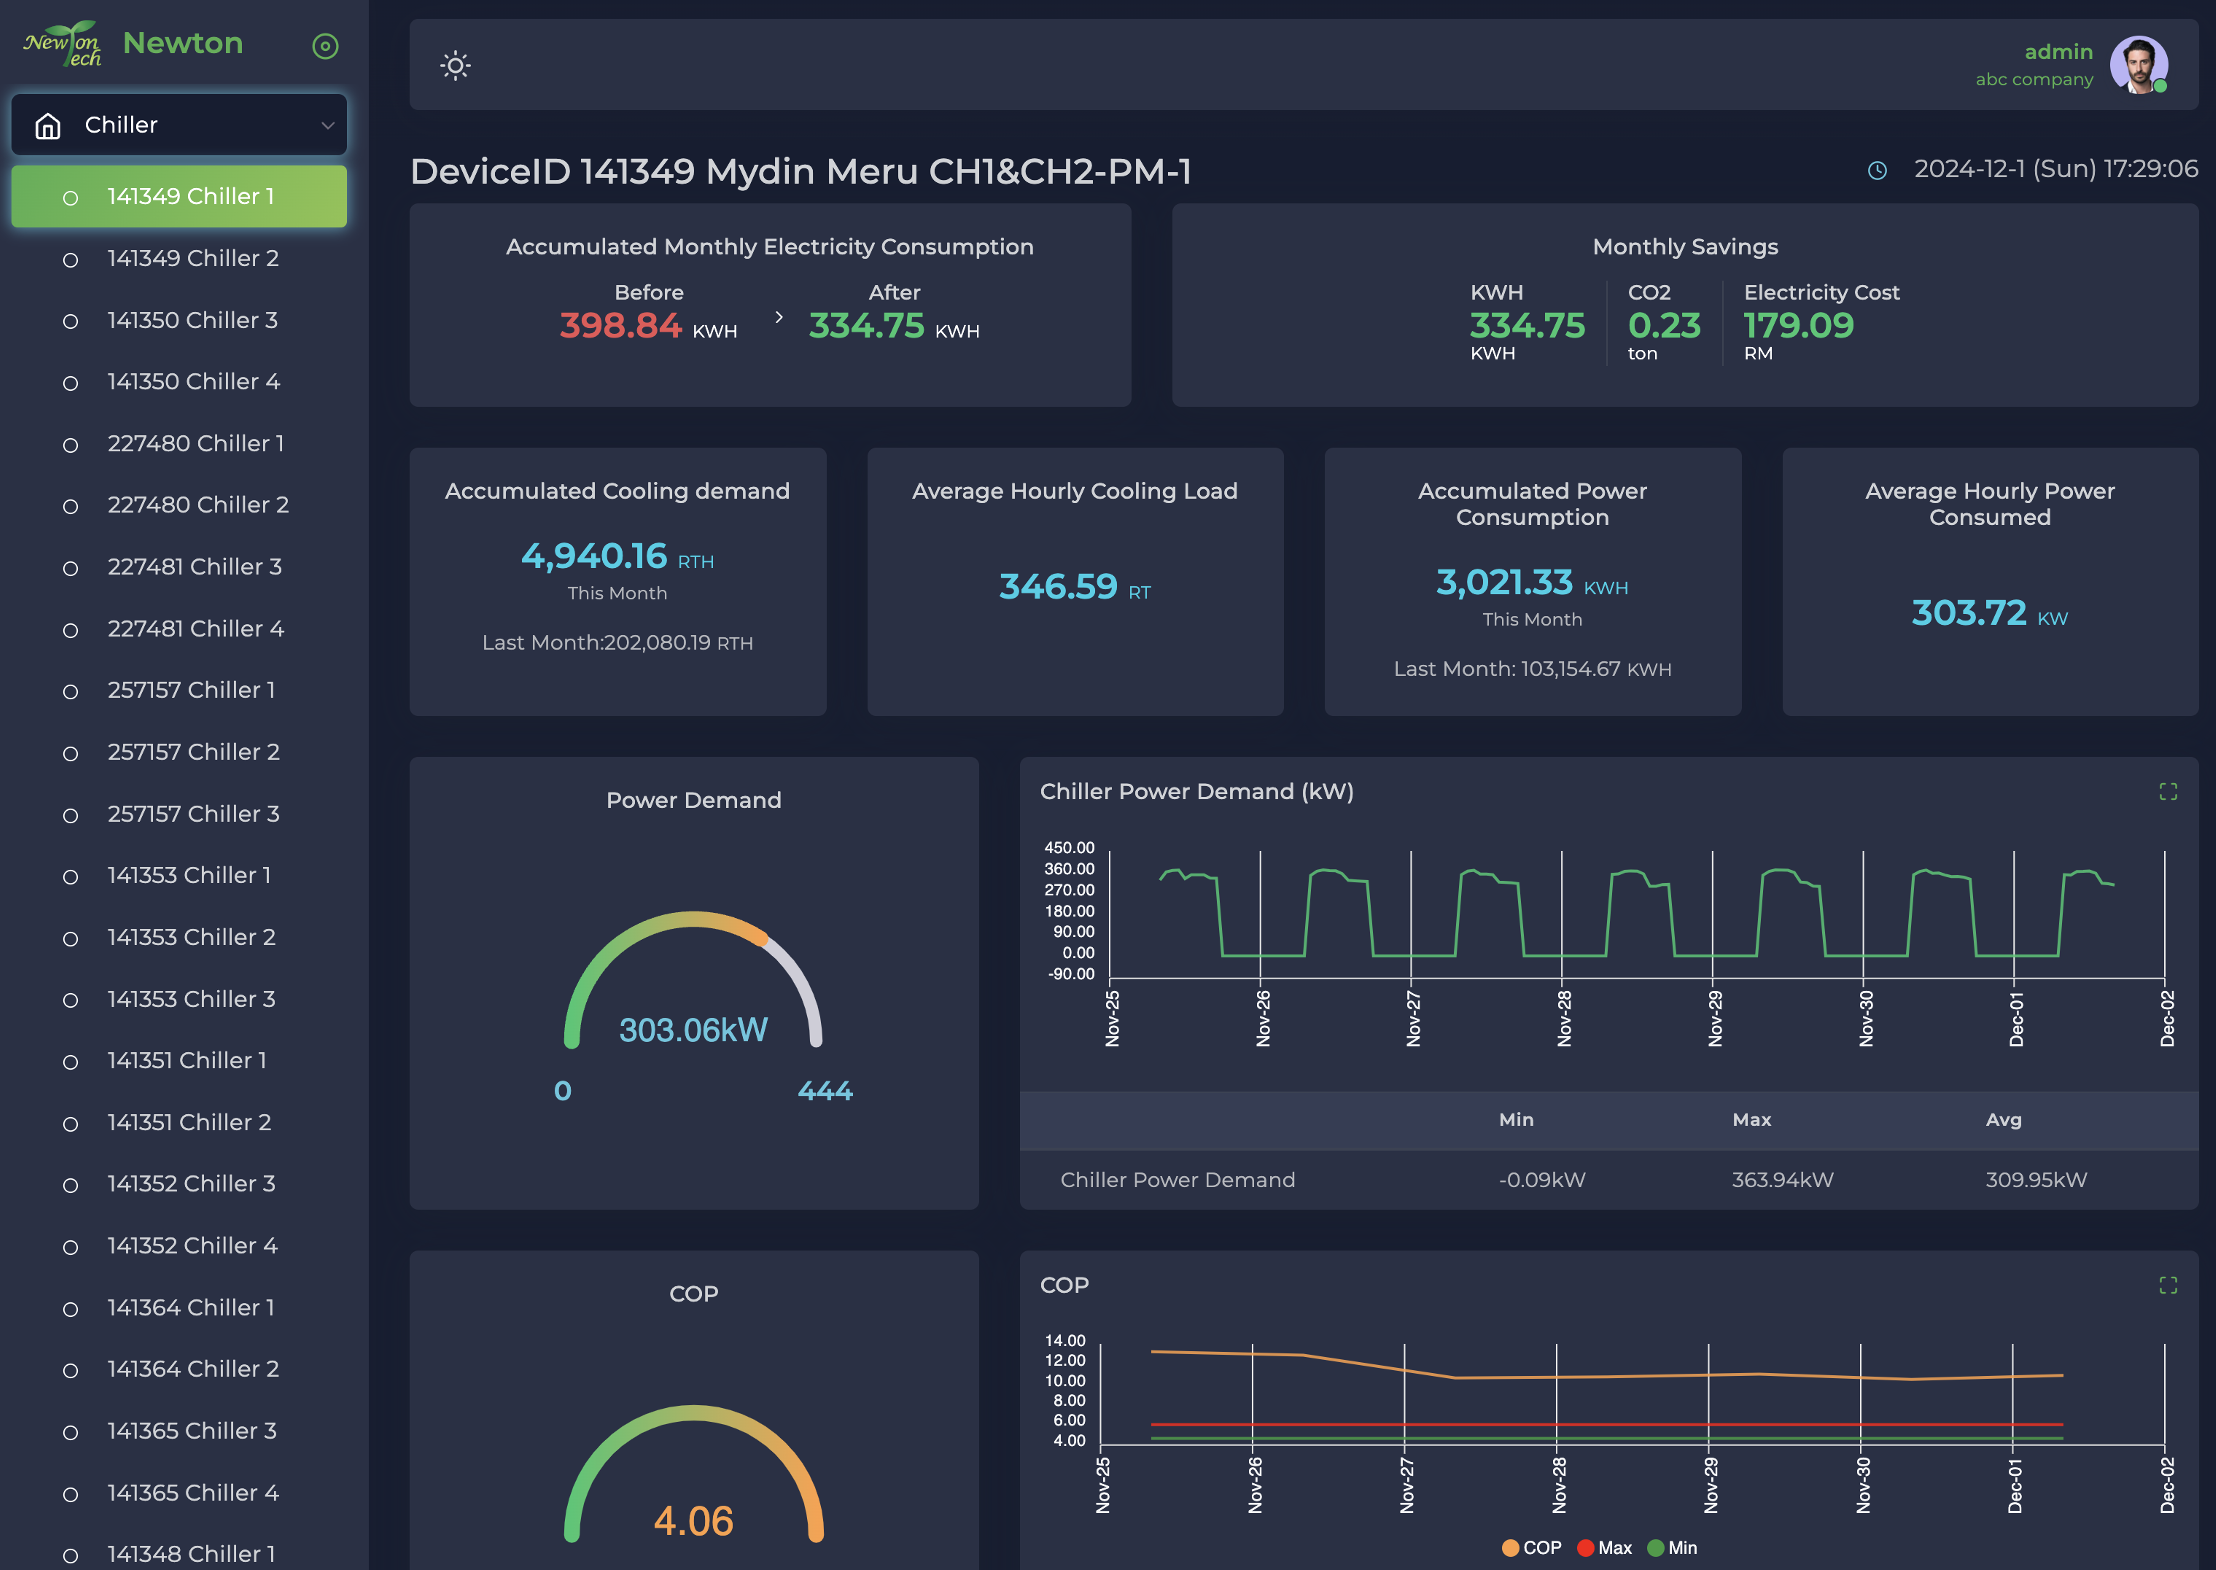
Task: Open 141349 Chiller 2
Action: coord(179,259)
